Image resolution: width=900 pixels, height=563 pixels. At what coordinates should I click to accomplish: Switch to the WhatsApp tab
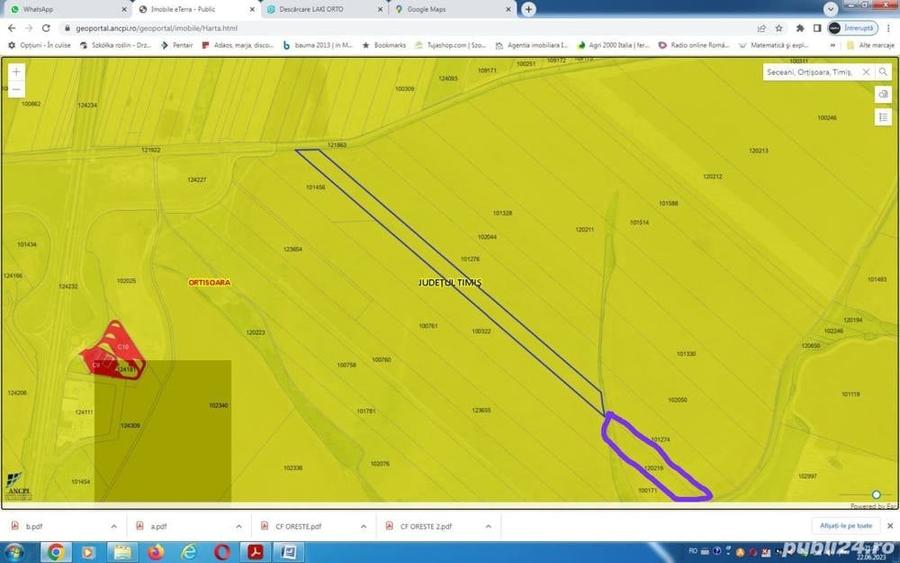66,9
